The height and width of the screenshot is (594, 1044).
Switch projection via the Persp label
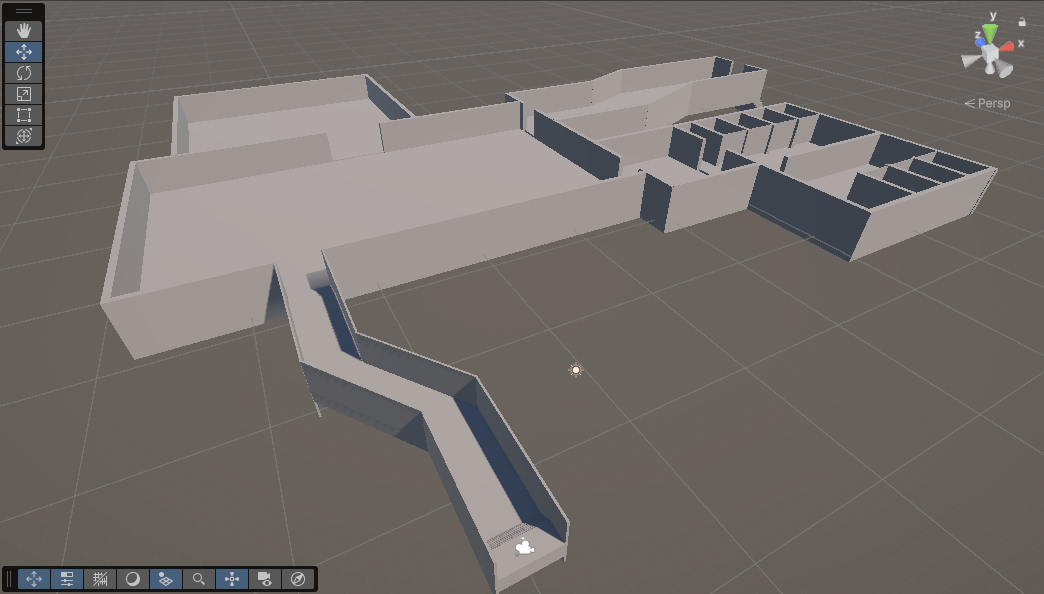pyautogui.click(x=987, y=103)
